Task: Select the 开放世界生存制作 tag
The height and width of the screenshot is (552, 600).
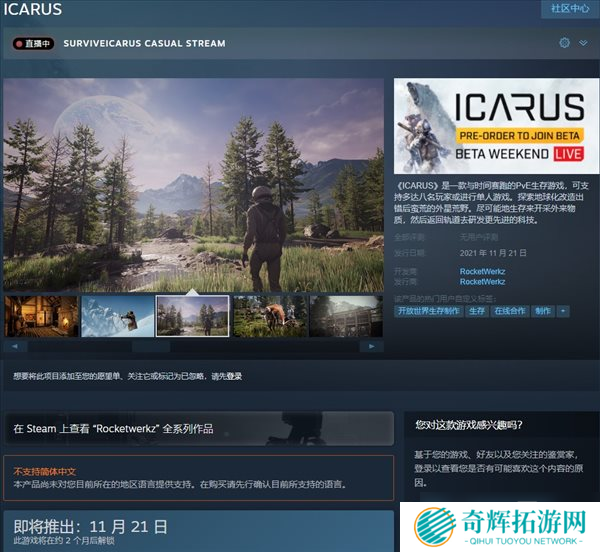Action: 428,311
